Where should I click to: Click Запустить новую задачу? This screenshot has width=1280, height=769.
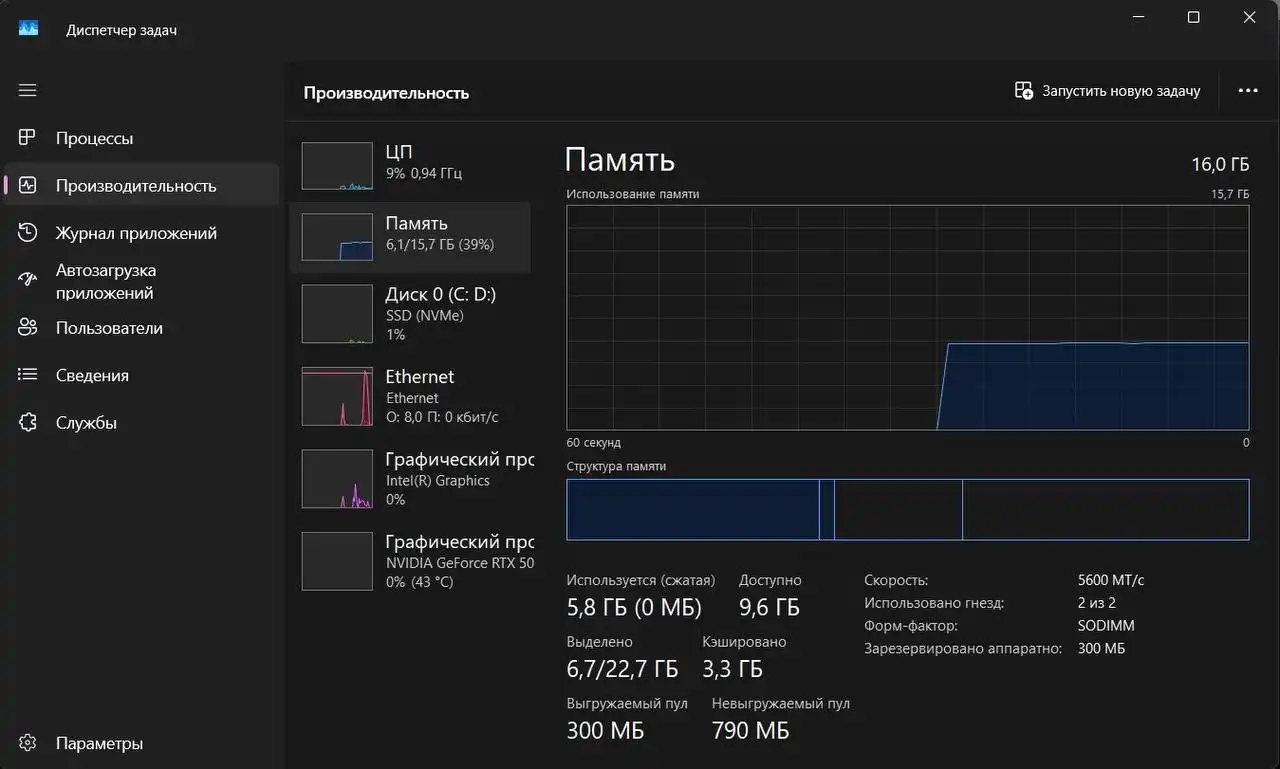(x=1107, y=90)
